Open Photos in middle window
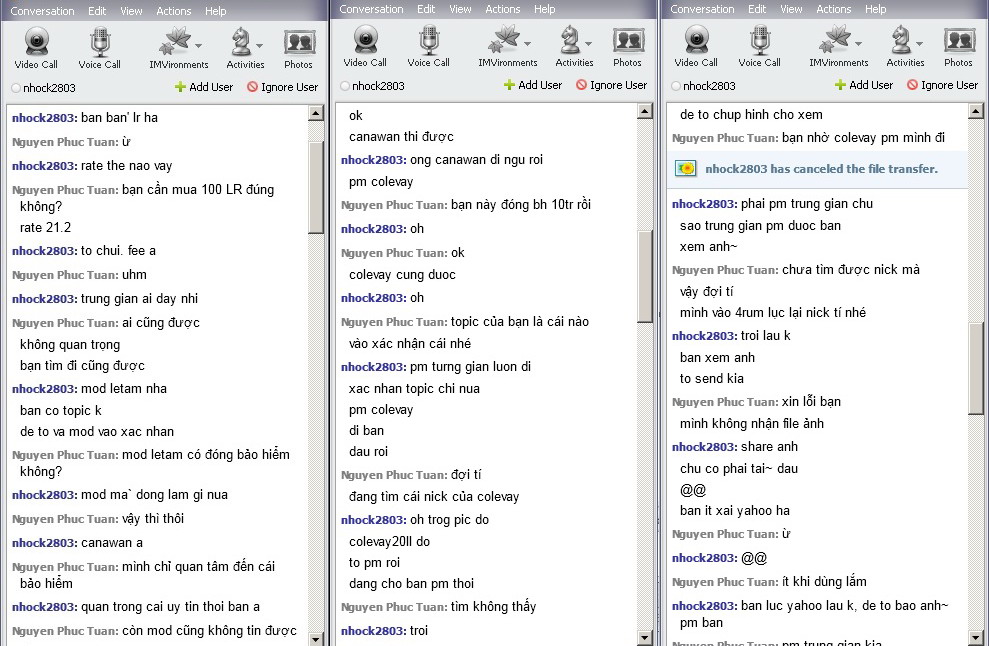The height and width of the screenshot is (646, 989). point(628,46)
